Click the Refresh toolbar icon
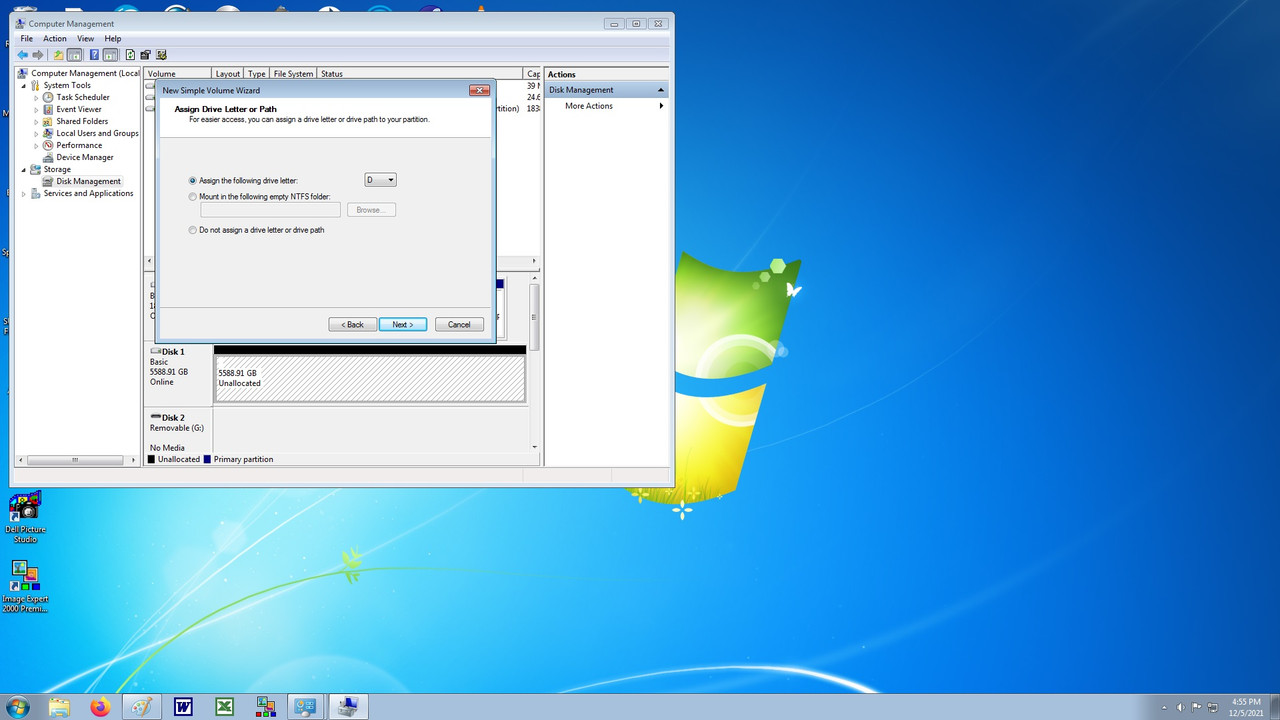This screenshot has height=720, width=1280. point(130,55)
